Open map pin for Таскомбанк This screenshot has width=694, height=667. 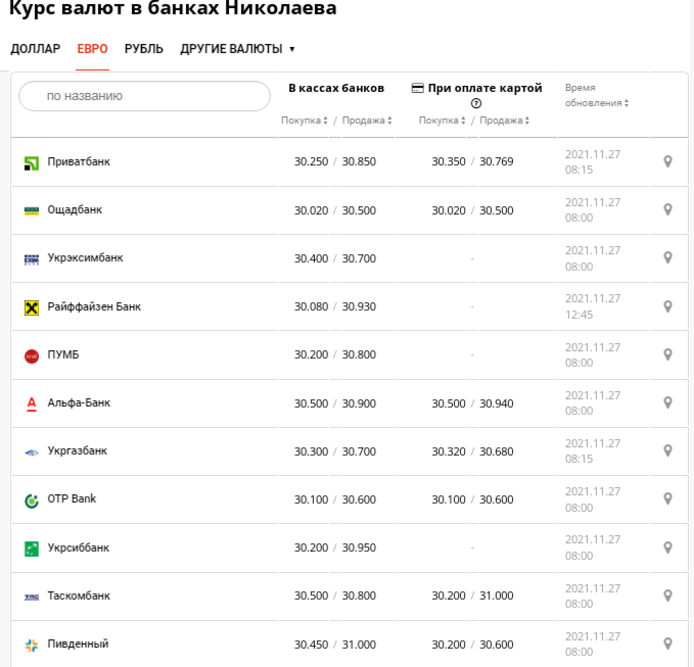(x=667, y=596)
